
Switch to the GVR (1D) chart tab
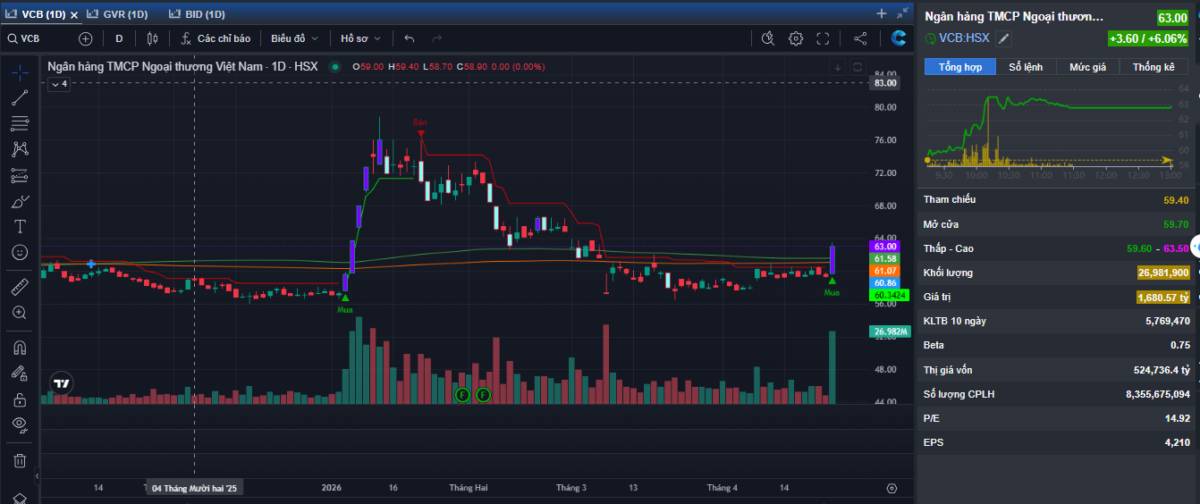pyautogui.click(x=119, y=14)
